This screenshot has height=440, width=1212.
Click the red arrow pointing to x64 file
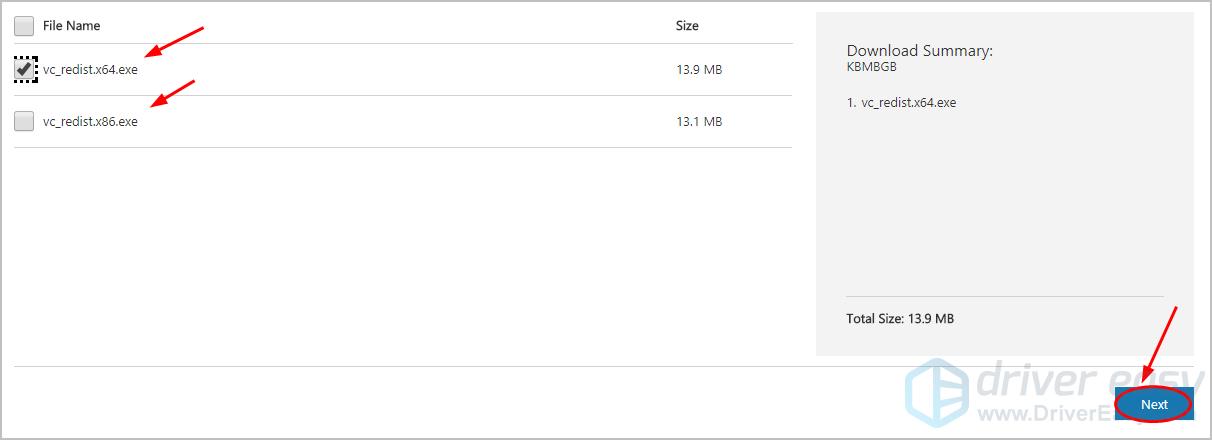click(x=174, y=42)
